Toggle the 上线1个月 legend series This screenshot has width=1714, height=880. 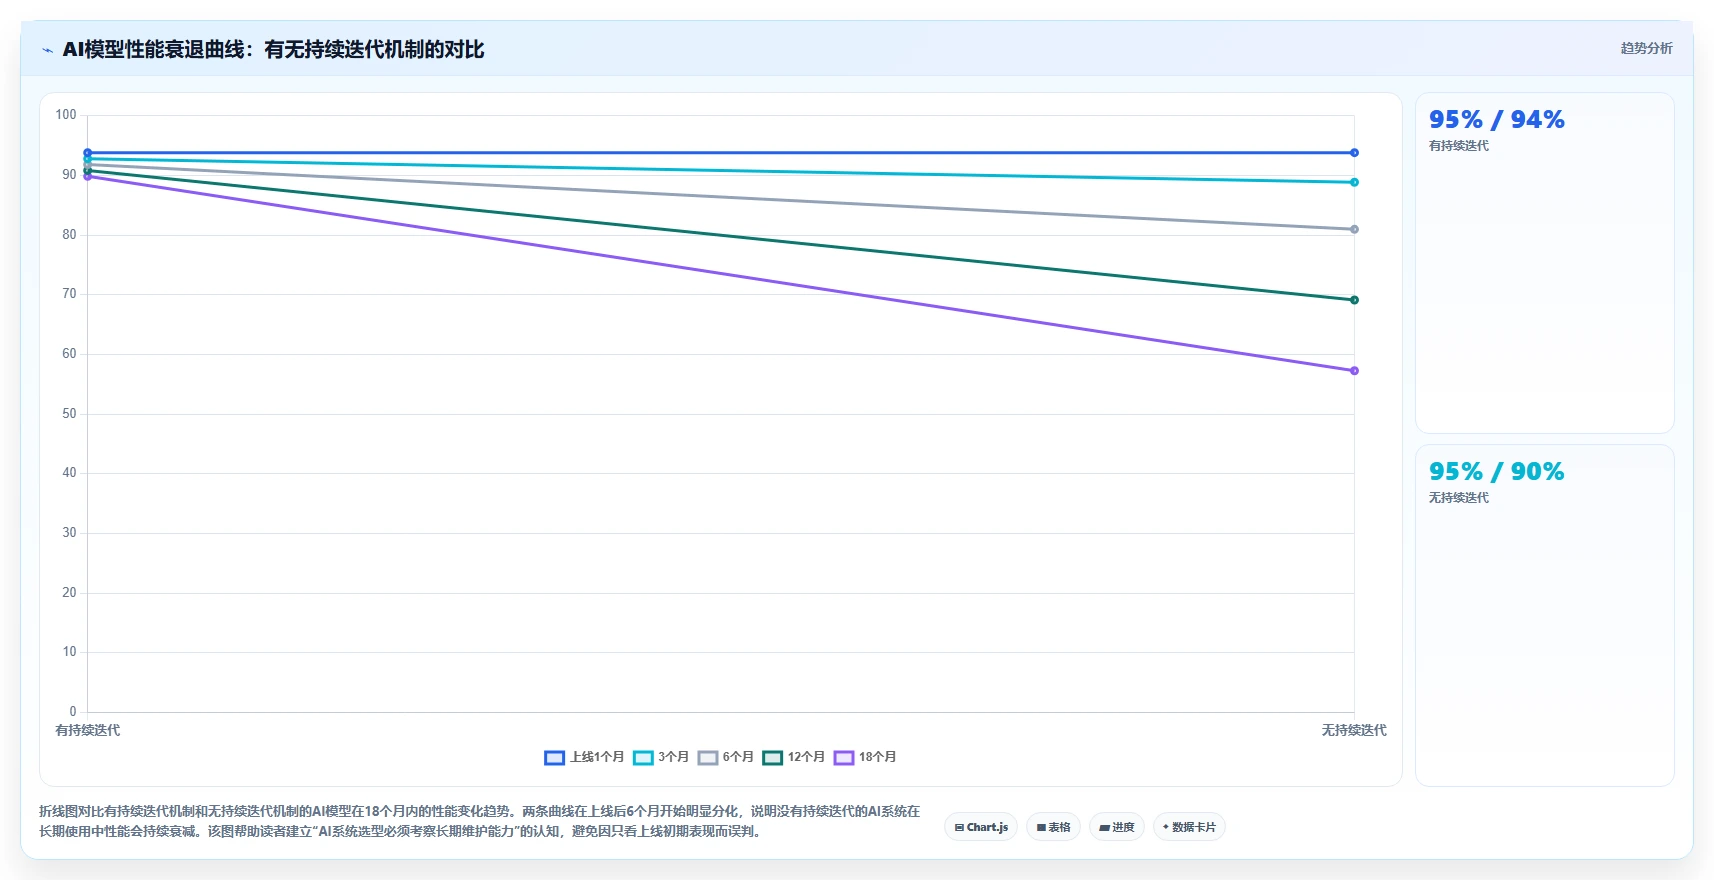tap(584, 757)
